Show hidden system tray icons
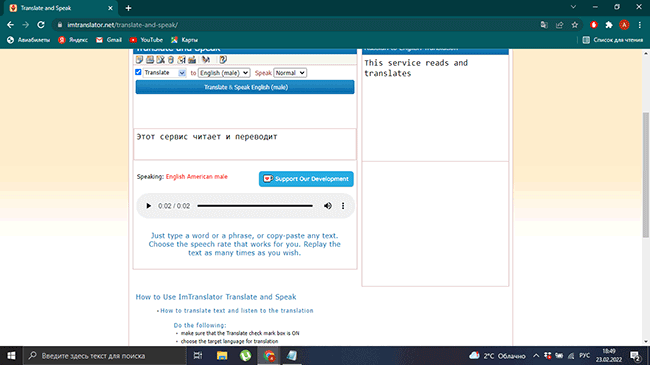Image resolution: width=650 pixels, height=365 pixels. coord(536,356)
